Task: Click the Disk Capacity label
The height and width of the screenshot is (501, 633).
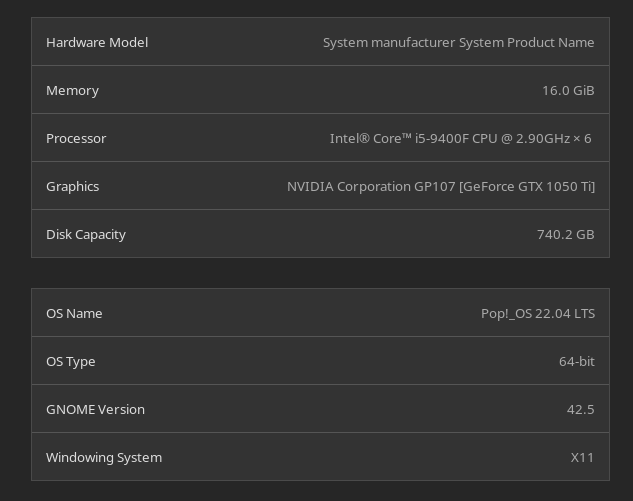Action: tap(86, 234)
